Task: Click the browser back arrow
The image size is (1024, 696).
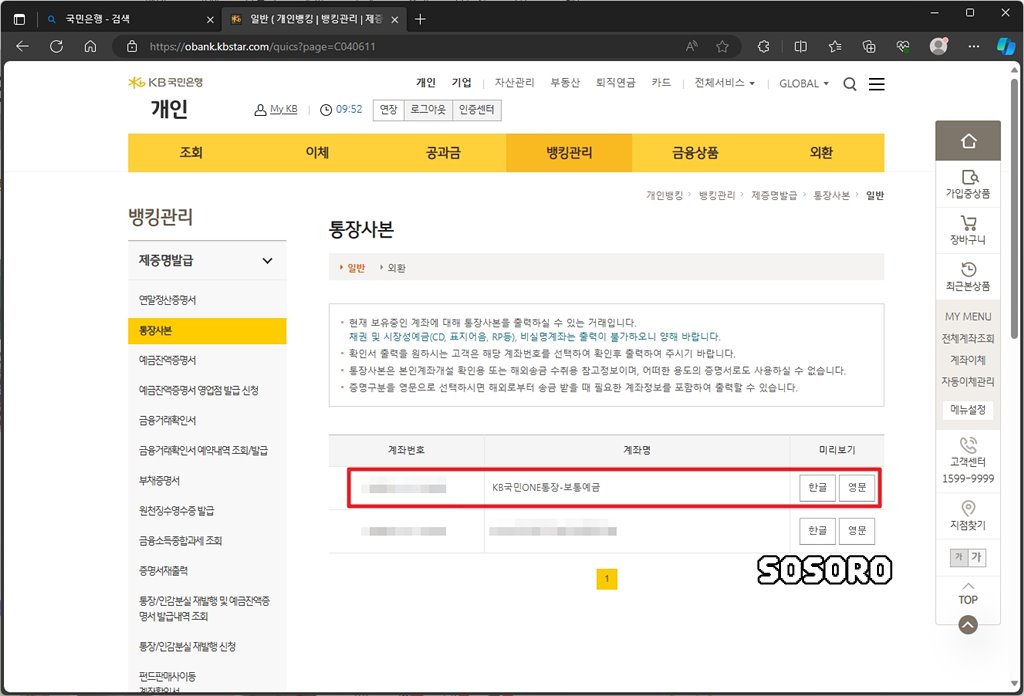Action: tap(22, 46)
